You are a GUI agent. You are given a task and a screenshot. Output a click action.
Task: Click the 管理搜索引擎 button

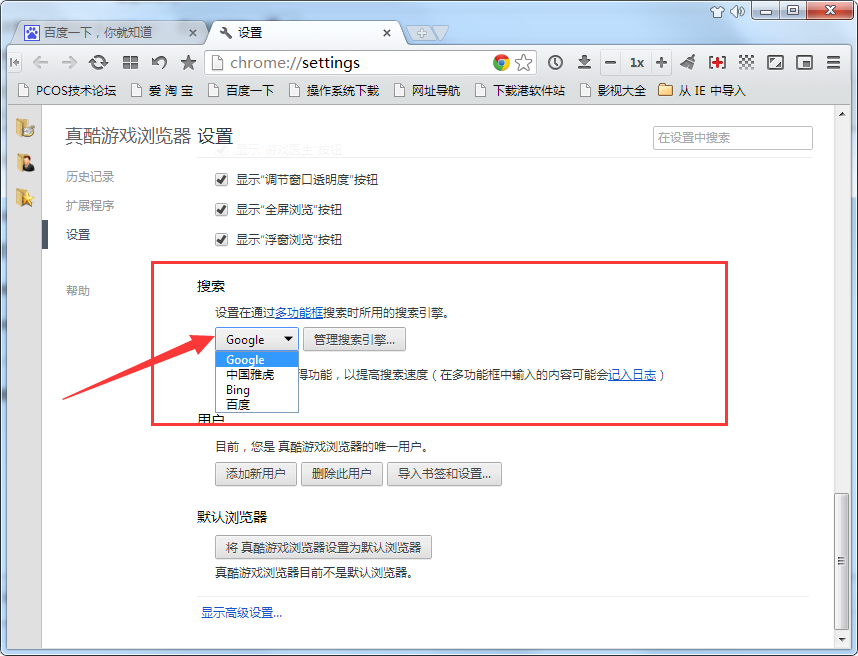(x=354, y=339)
